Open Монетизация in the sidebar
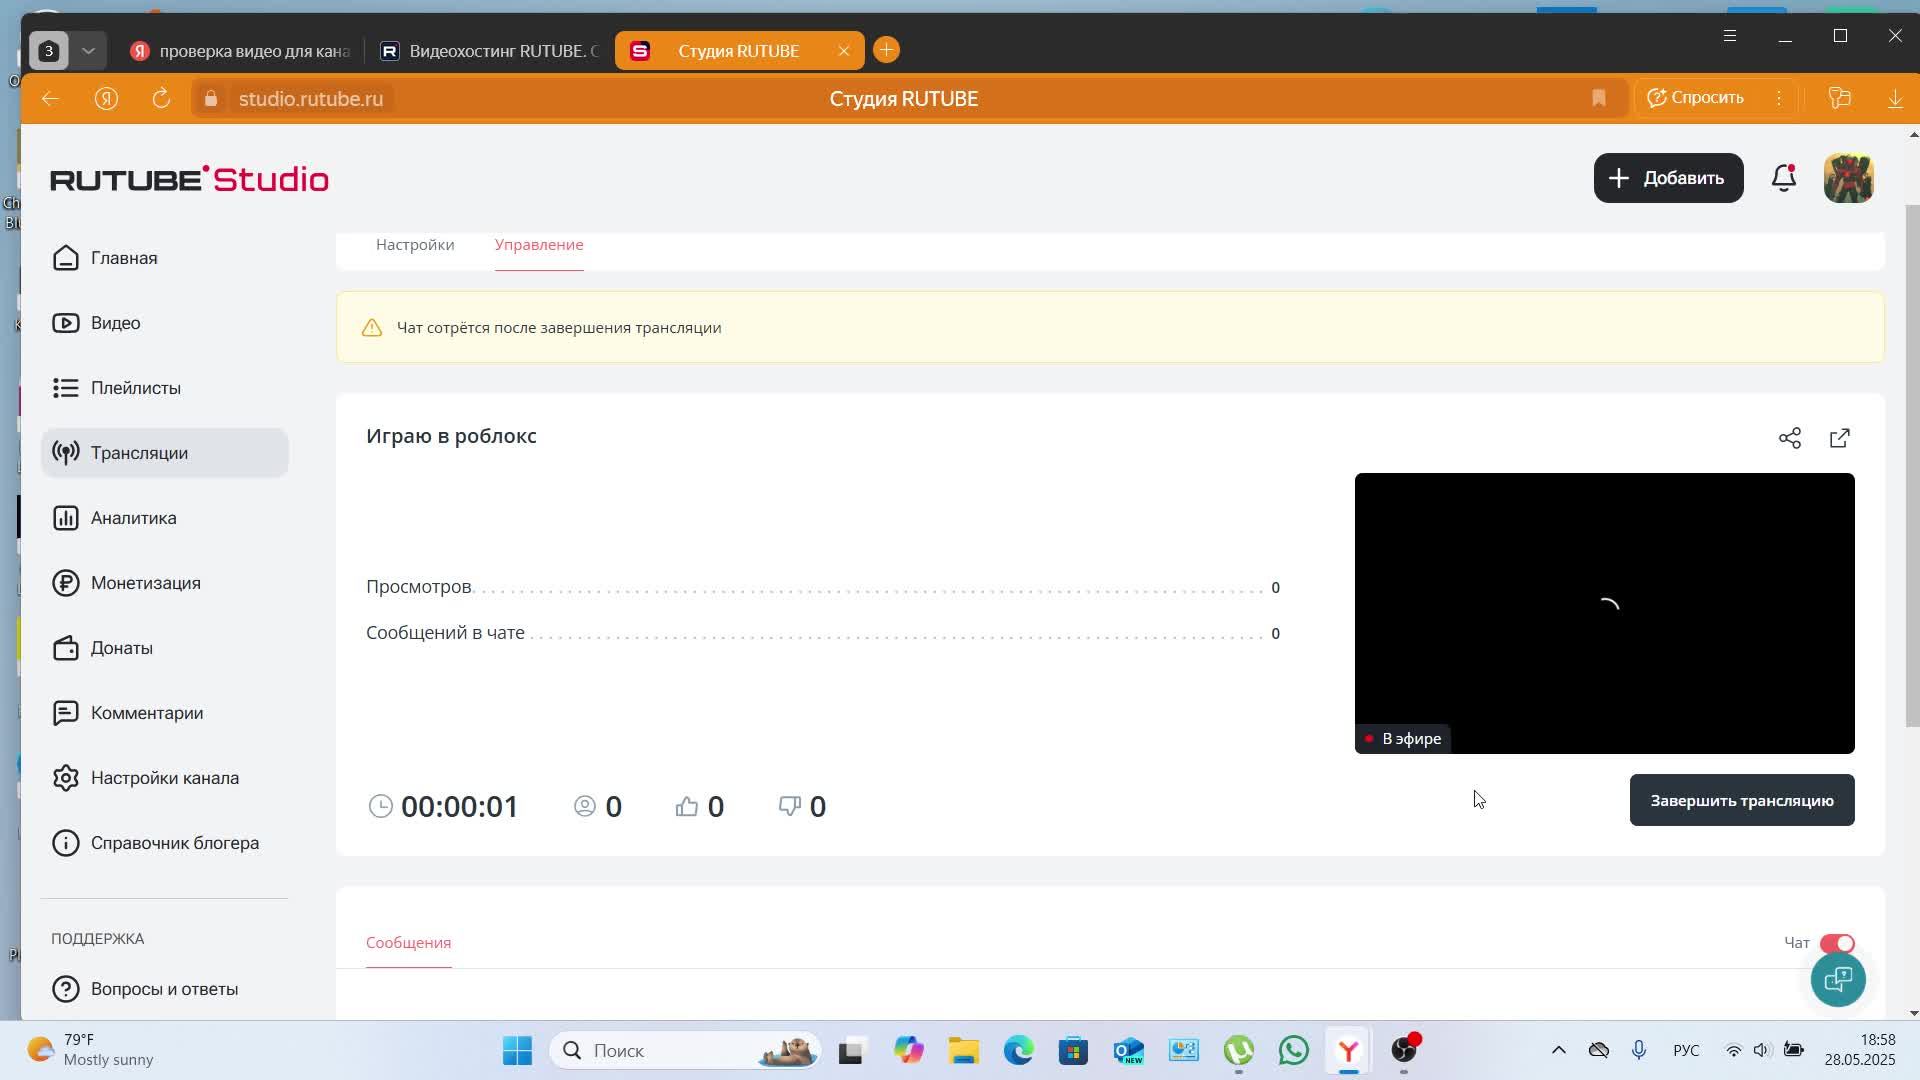This screenshot has height=1080, width=1920. [145, 583]
